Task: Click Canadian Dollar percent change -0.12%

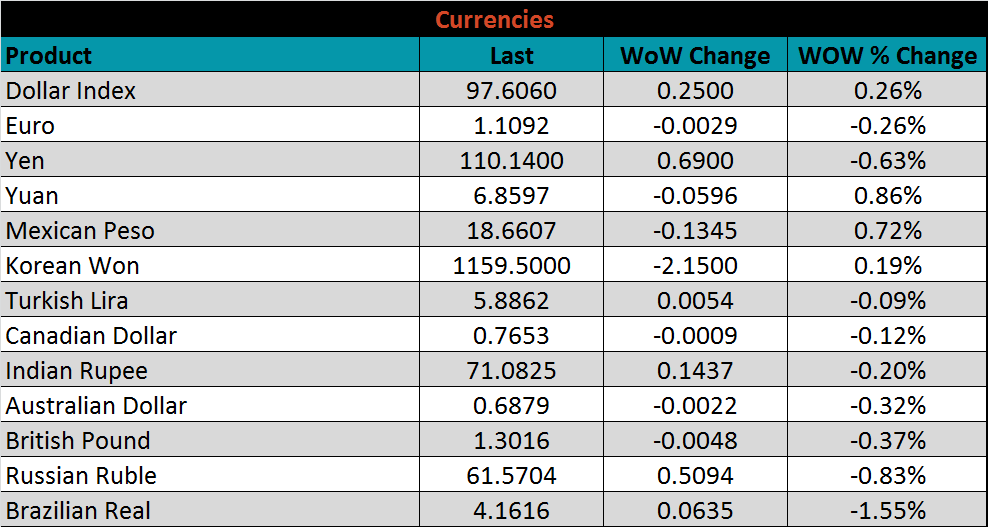Action: [887, 336]
